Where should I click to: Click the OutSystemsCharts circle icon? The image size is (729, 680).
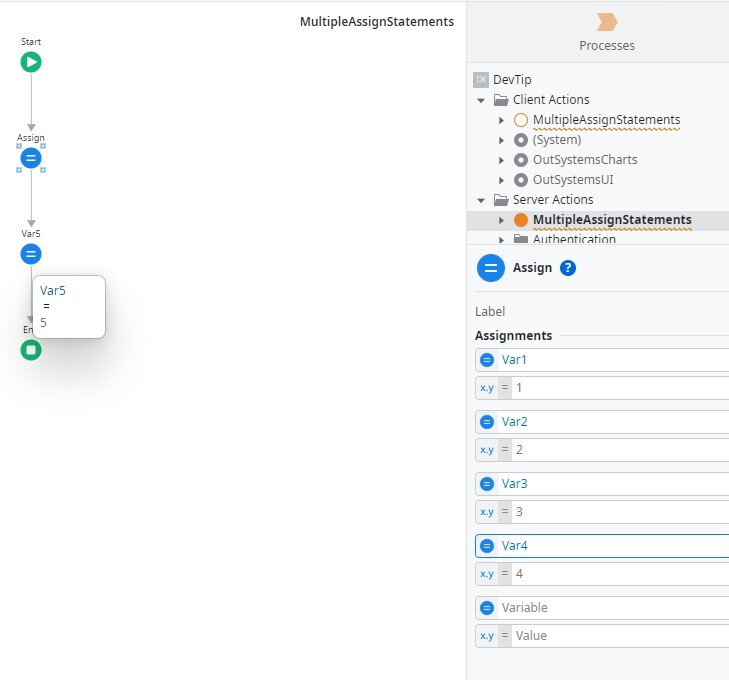[521, 160]
